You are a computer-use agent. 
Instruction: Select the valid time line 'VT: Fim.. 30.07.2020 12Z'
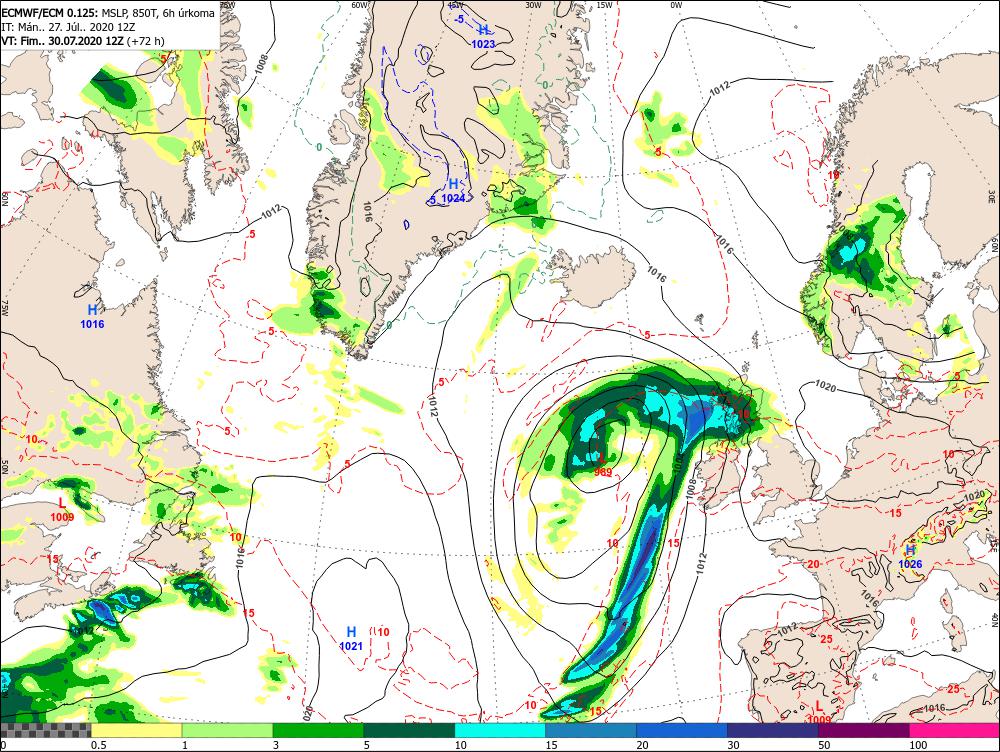click(62, 41)
